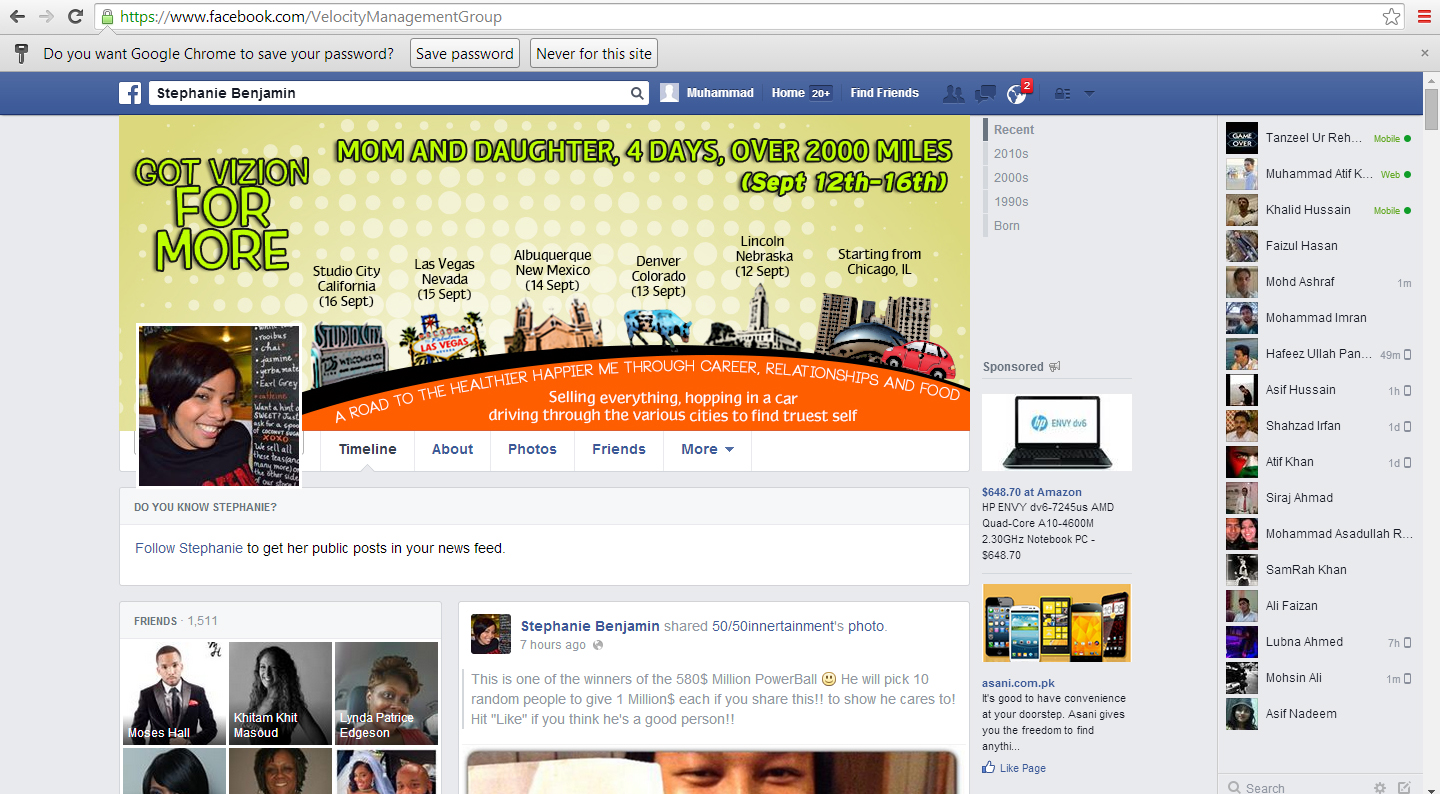Open Moses Hall's friend thumbnail
The height and width of the screenshot is (794, 1440).
[174, 693]
